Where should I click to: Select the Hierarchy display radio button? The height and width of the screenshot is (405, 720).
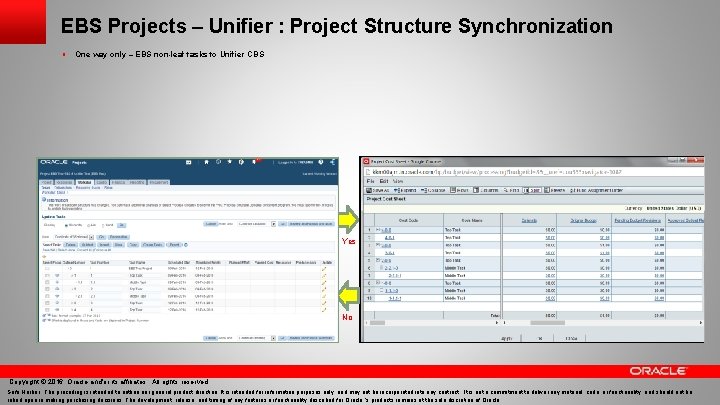[x=66, y=225]
